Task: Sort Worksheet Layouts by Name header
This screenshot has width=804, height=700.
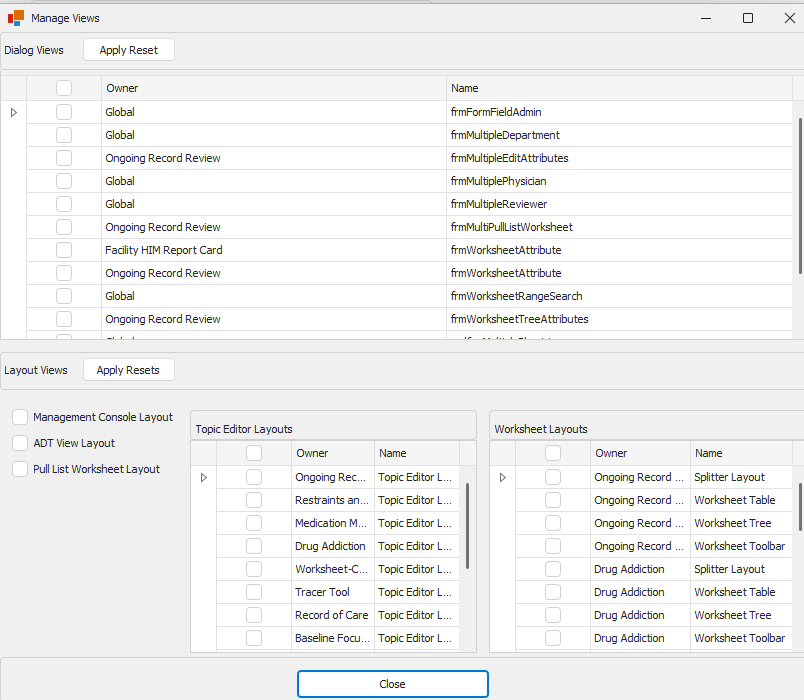Action: point(741,453)
